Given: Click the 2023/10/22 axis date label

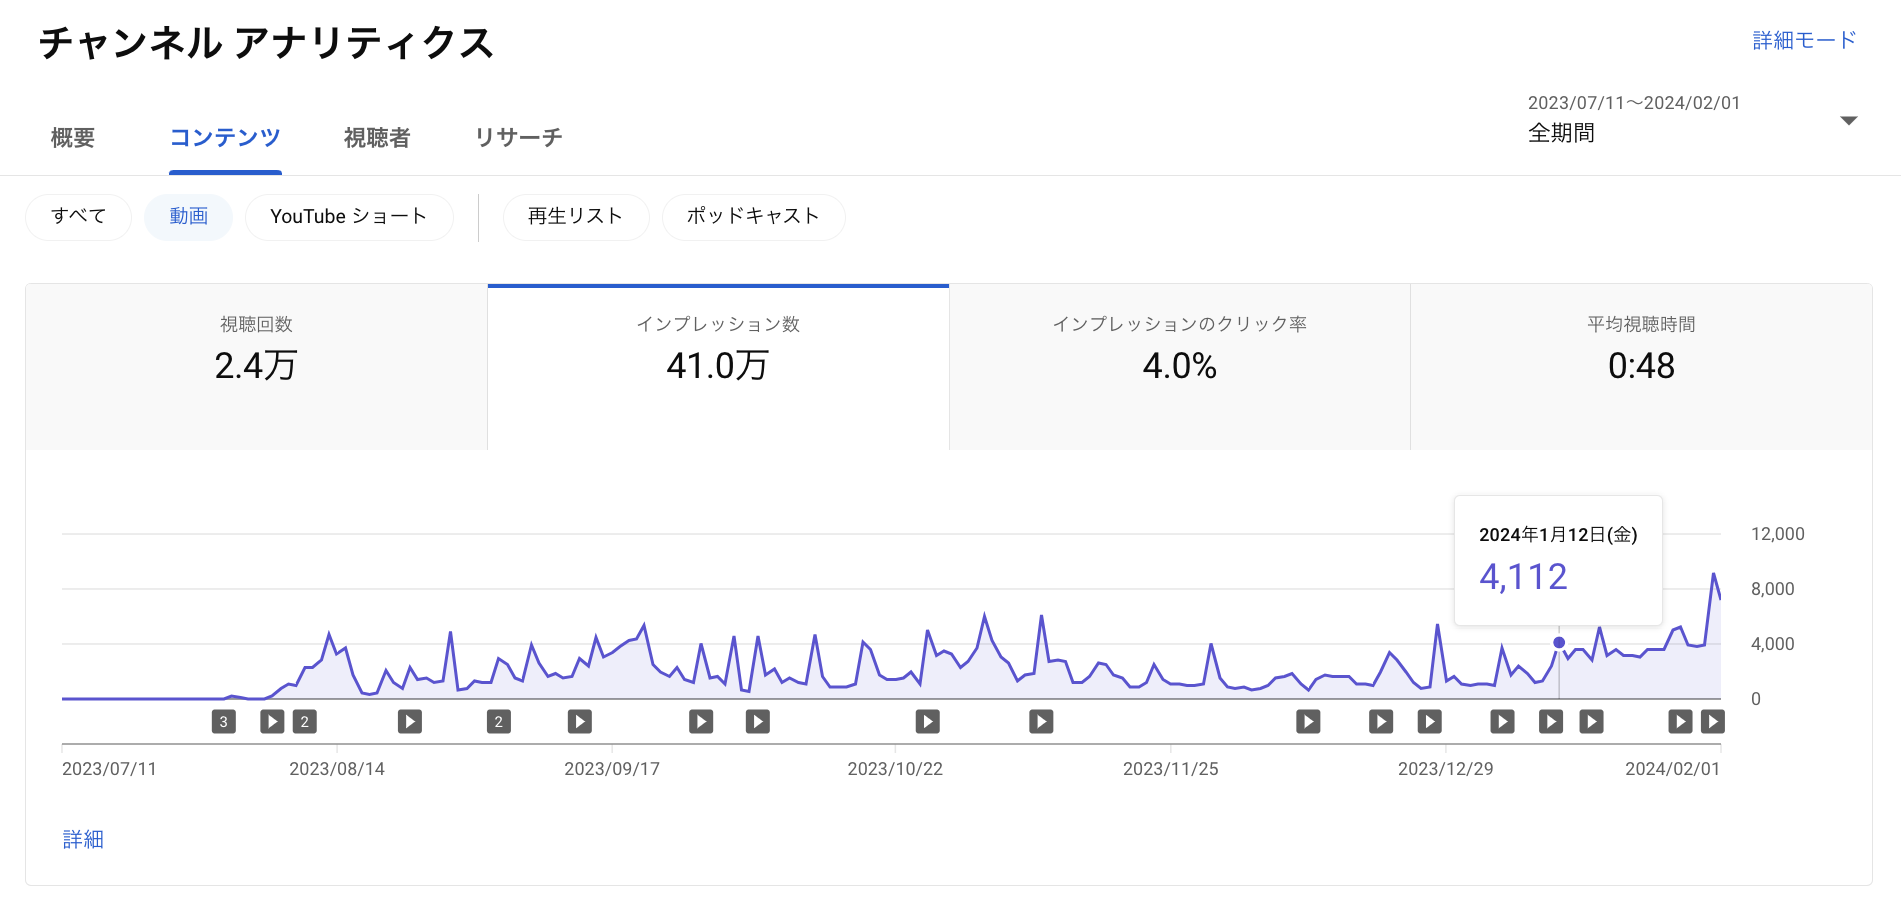Looking at the screenshot, I should click(x=895, y=769).
